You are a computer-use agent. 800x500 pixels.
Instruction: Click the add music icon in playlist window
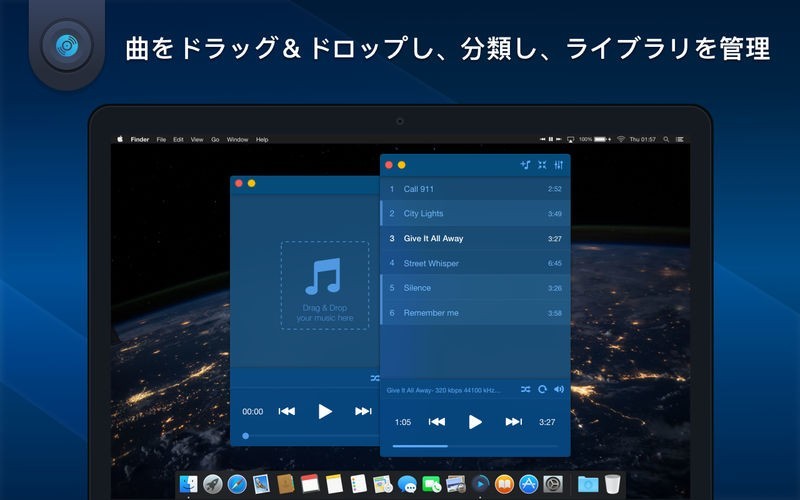[x=525, y=165]
